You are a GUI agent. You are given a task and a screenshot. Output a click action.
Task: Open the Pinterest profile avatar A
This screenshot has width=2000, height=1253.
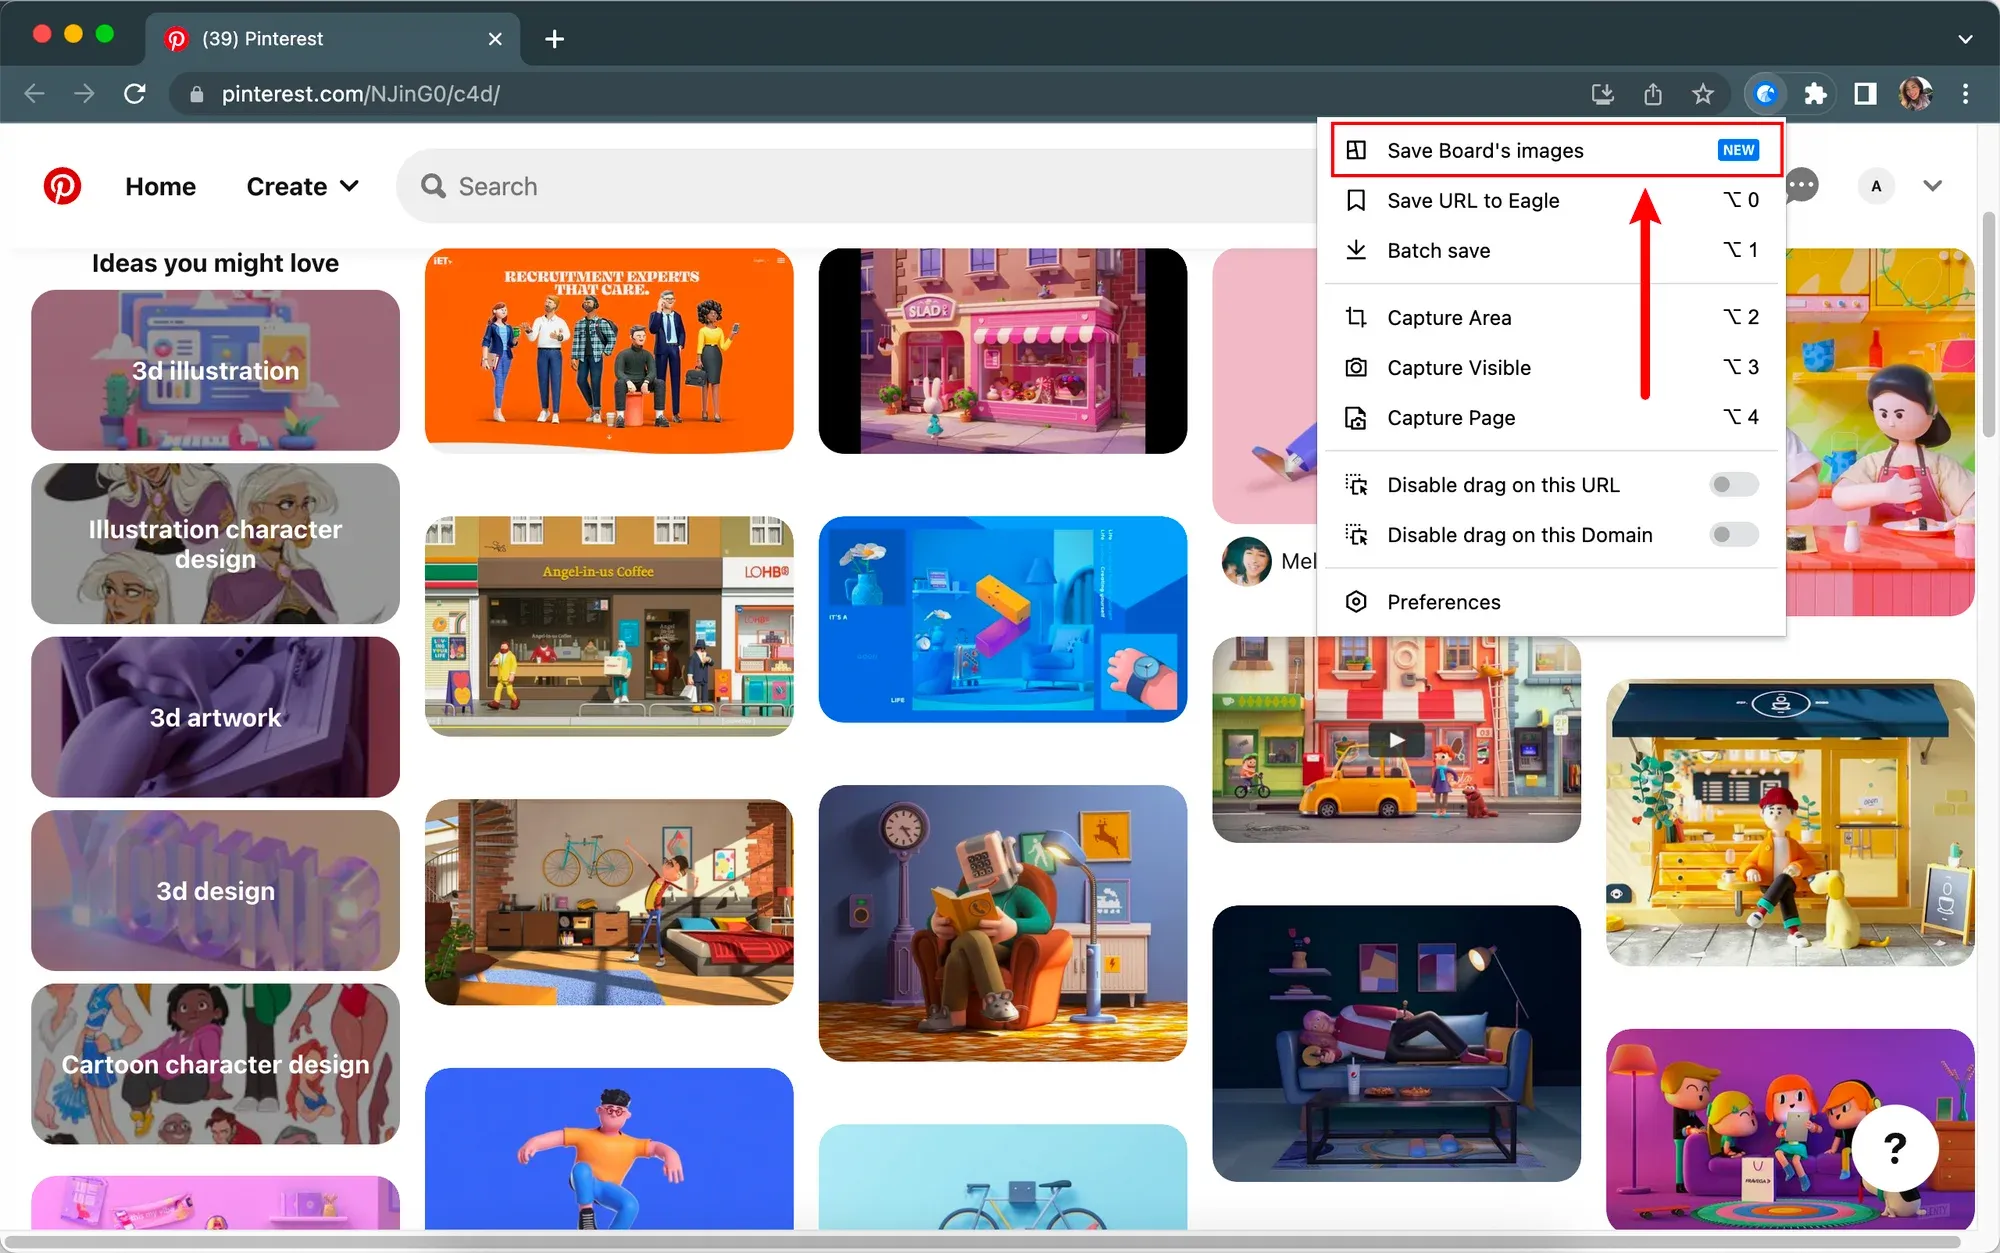tap(1876, 186)
